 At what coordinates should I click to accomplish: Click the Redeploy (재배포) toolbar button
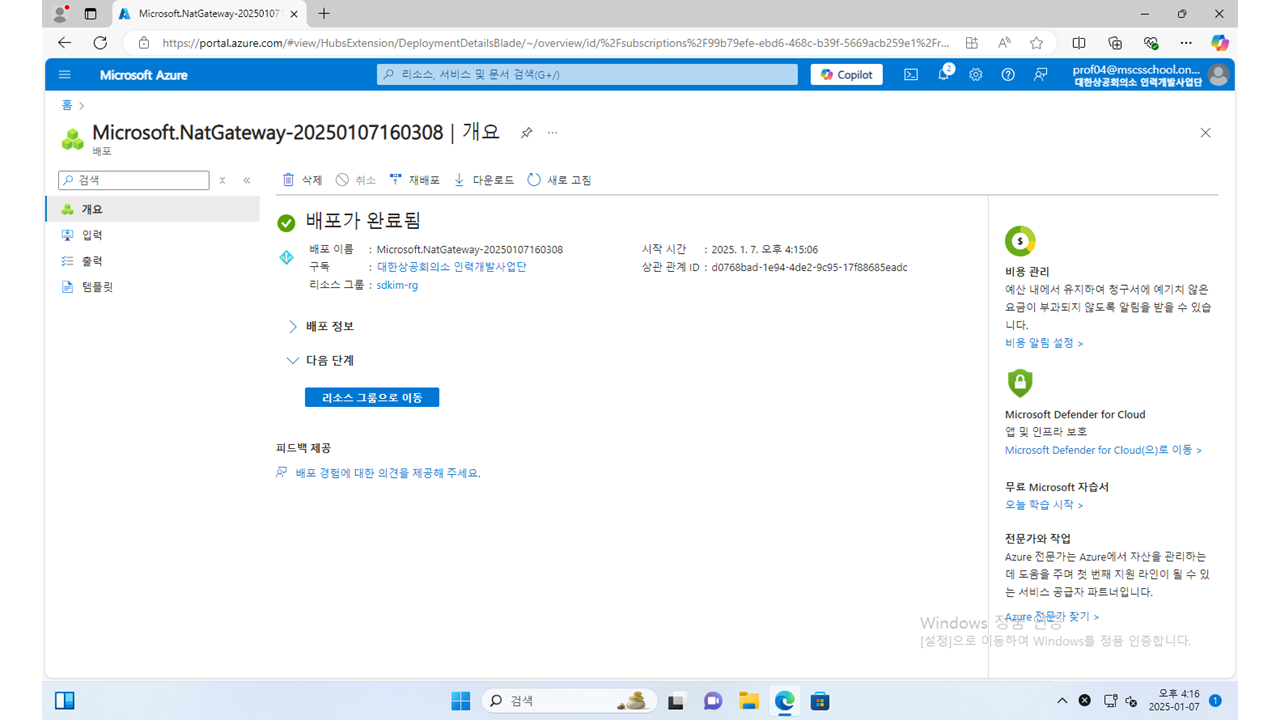(415, 180)
